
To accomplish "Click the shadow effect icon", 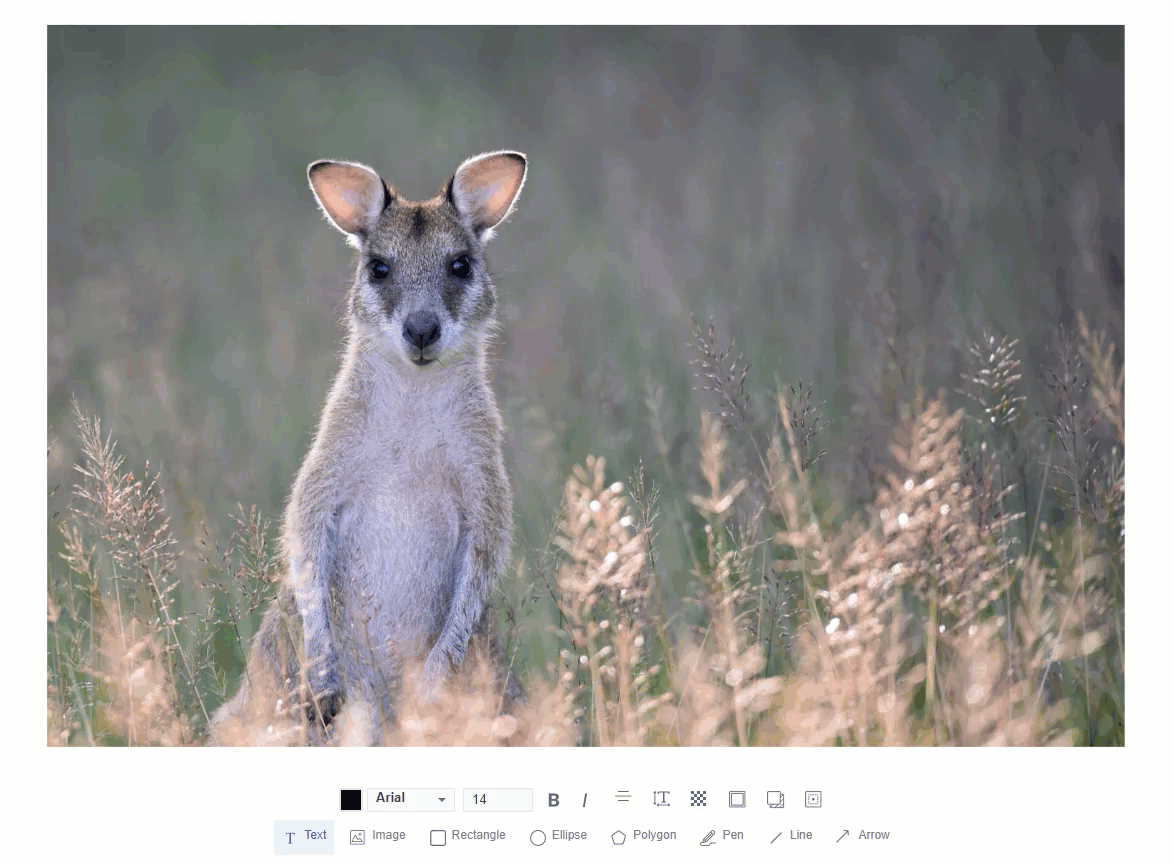I will pos(776,799).
